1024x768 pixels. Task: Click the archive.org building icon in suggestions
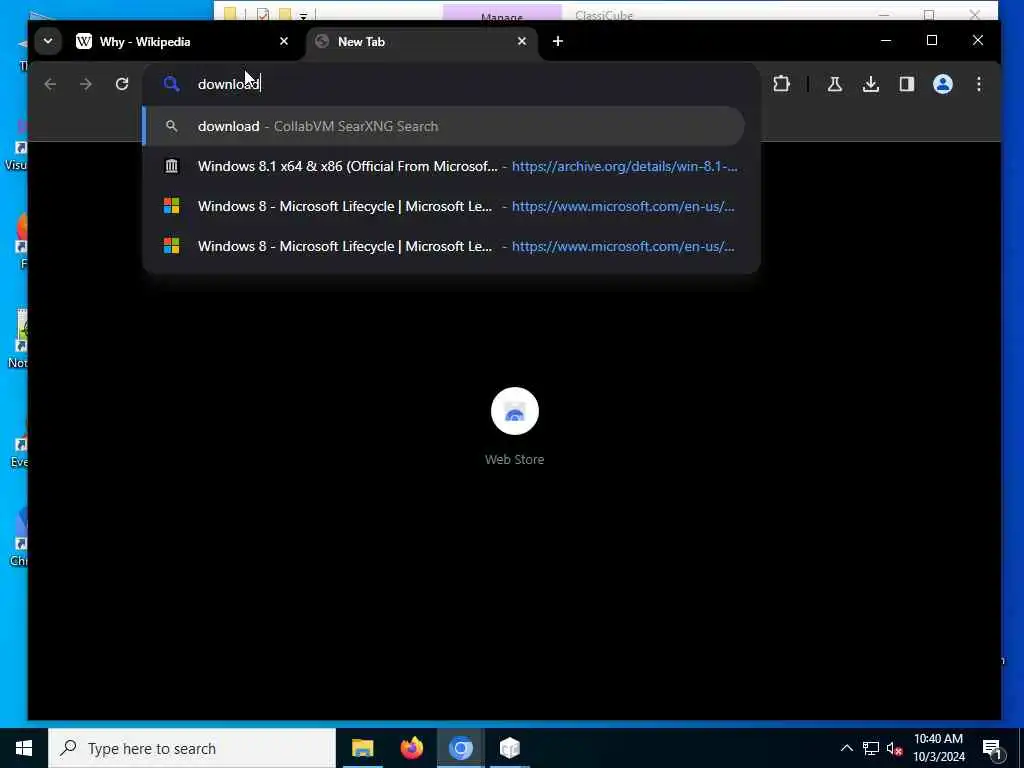click(171, 167)
